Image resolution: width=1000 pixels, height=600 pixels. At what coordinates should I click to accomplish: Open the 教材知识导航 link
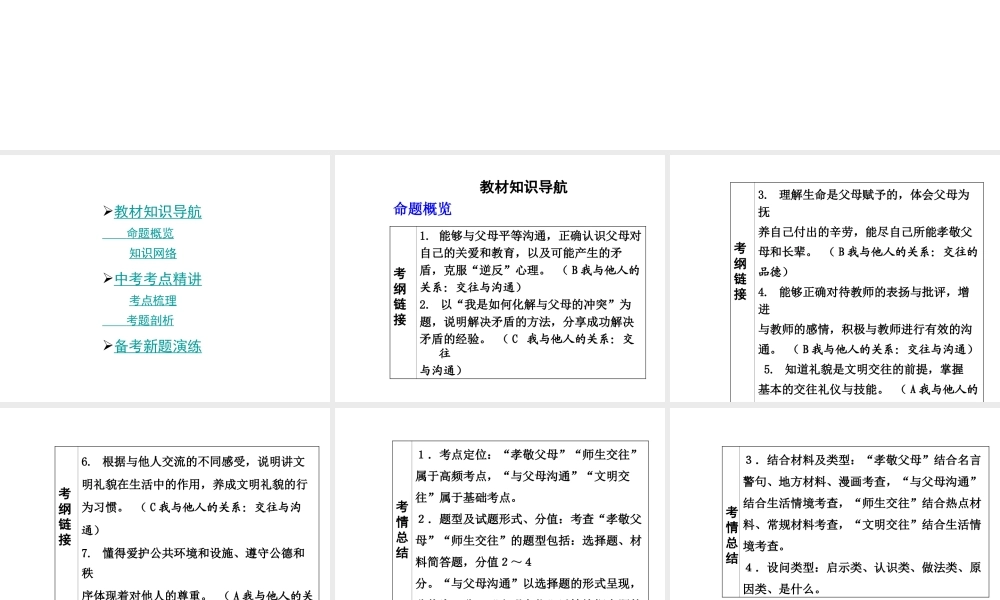[158, 212]
